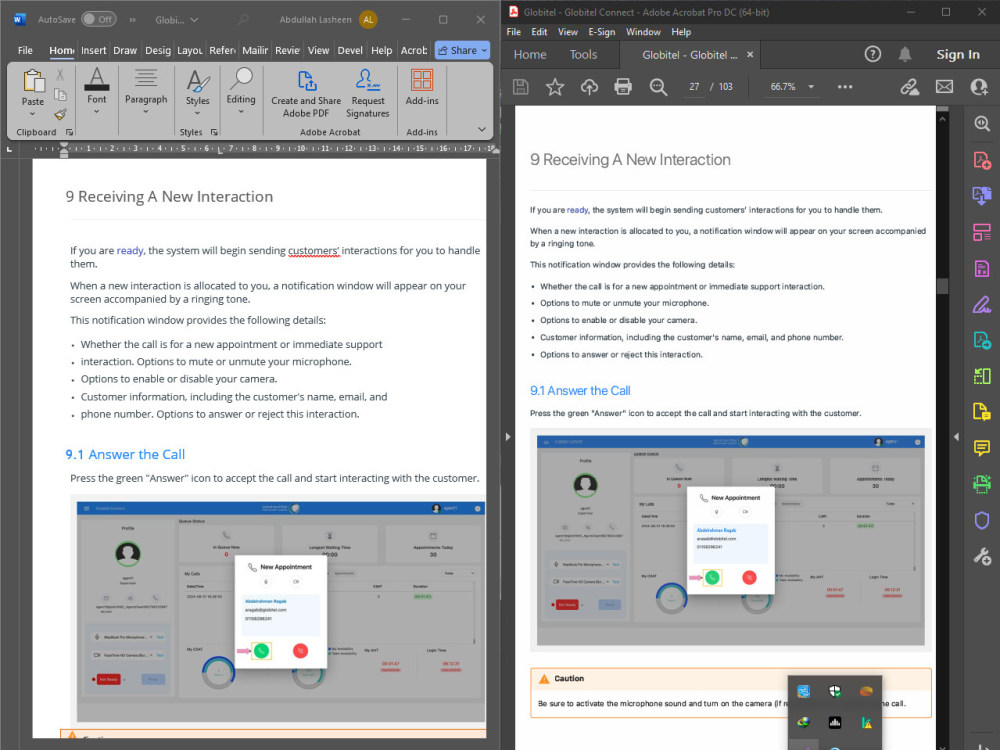Switch to Insert tab in Word
This screenshot has width=1000, height=750.
(93, 50)
